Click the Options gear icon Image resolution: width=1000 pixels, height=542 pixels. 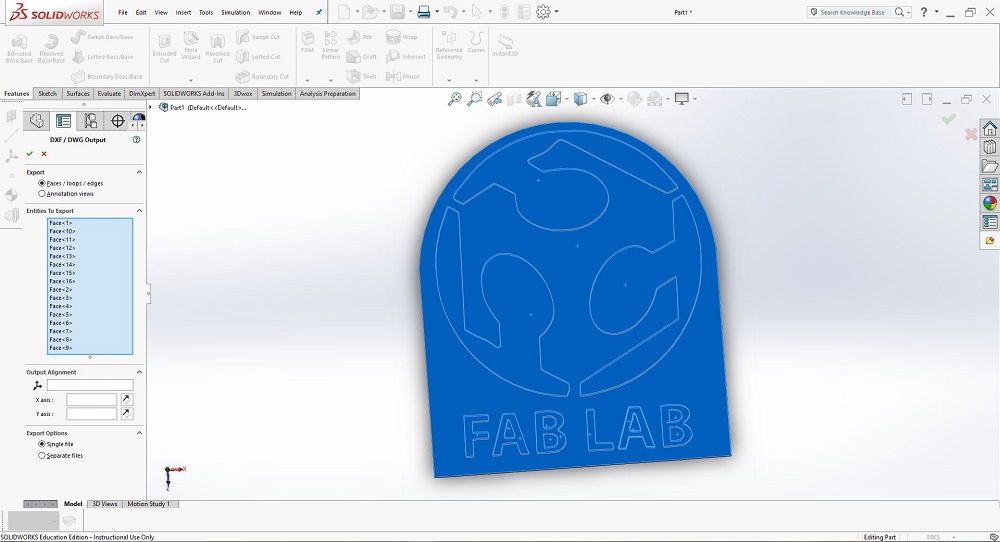543,11
